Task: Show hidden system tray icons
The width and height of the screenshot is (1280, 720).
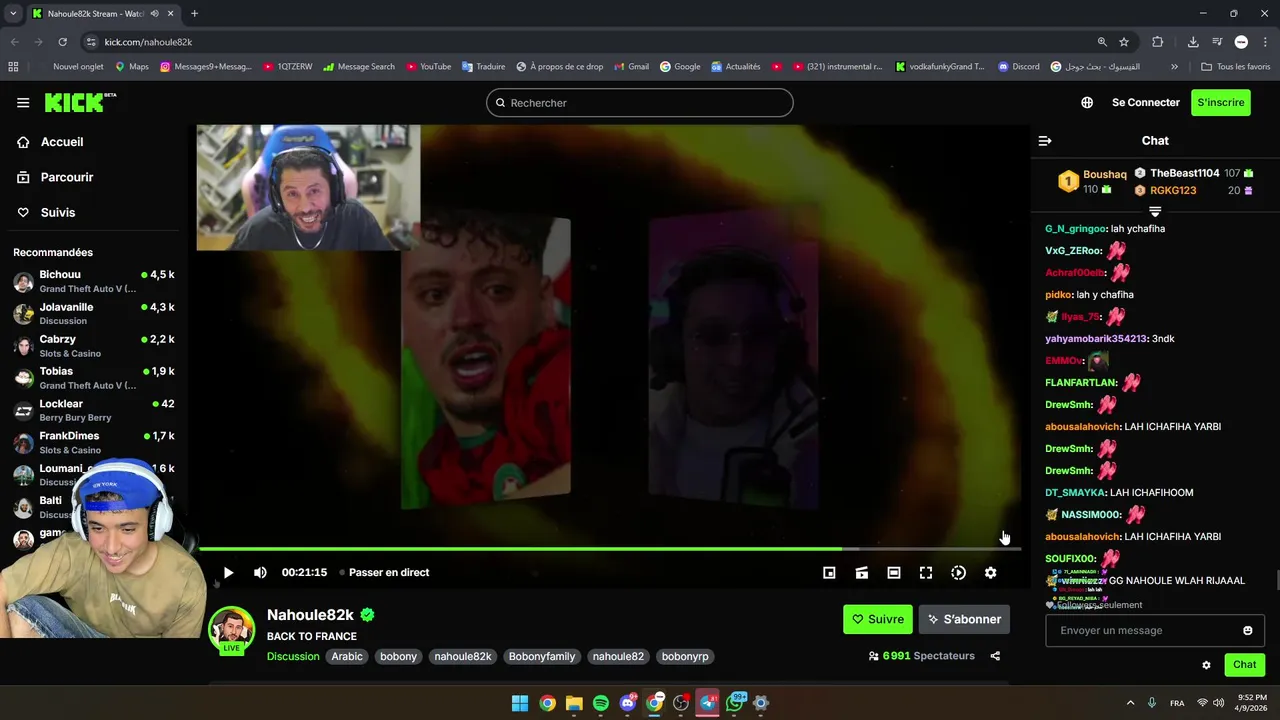Action: [x=1130, y=703]
